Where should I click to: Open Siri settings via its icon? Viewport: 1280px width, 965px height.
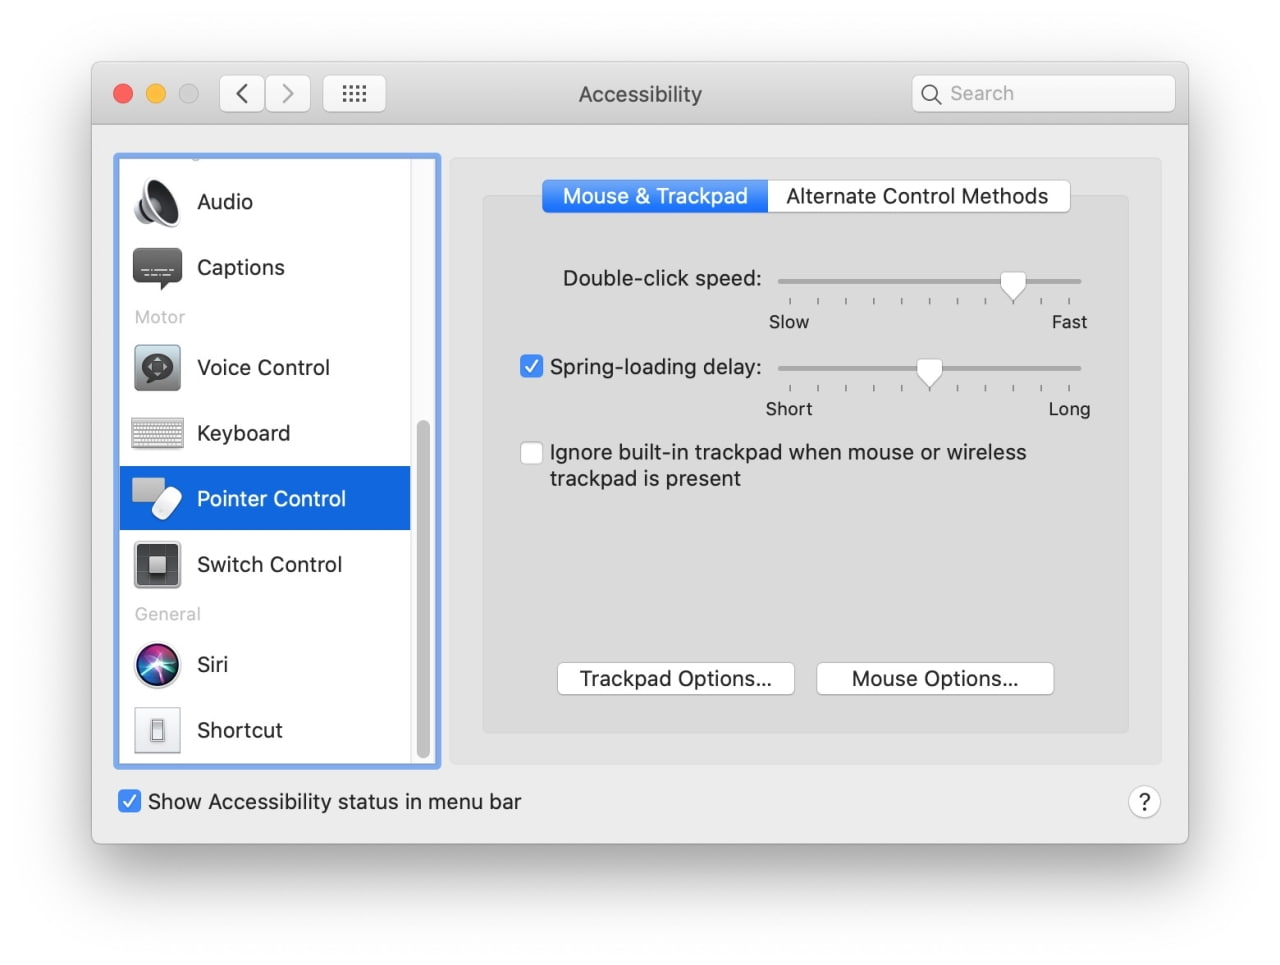coord(157,665)
